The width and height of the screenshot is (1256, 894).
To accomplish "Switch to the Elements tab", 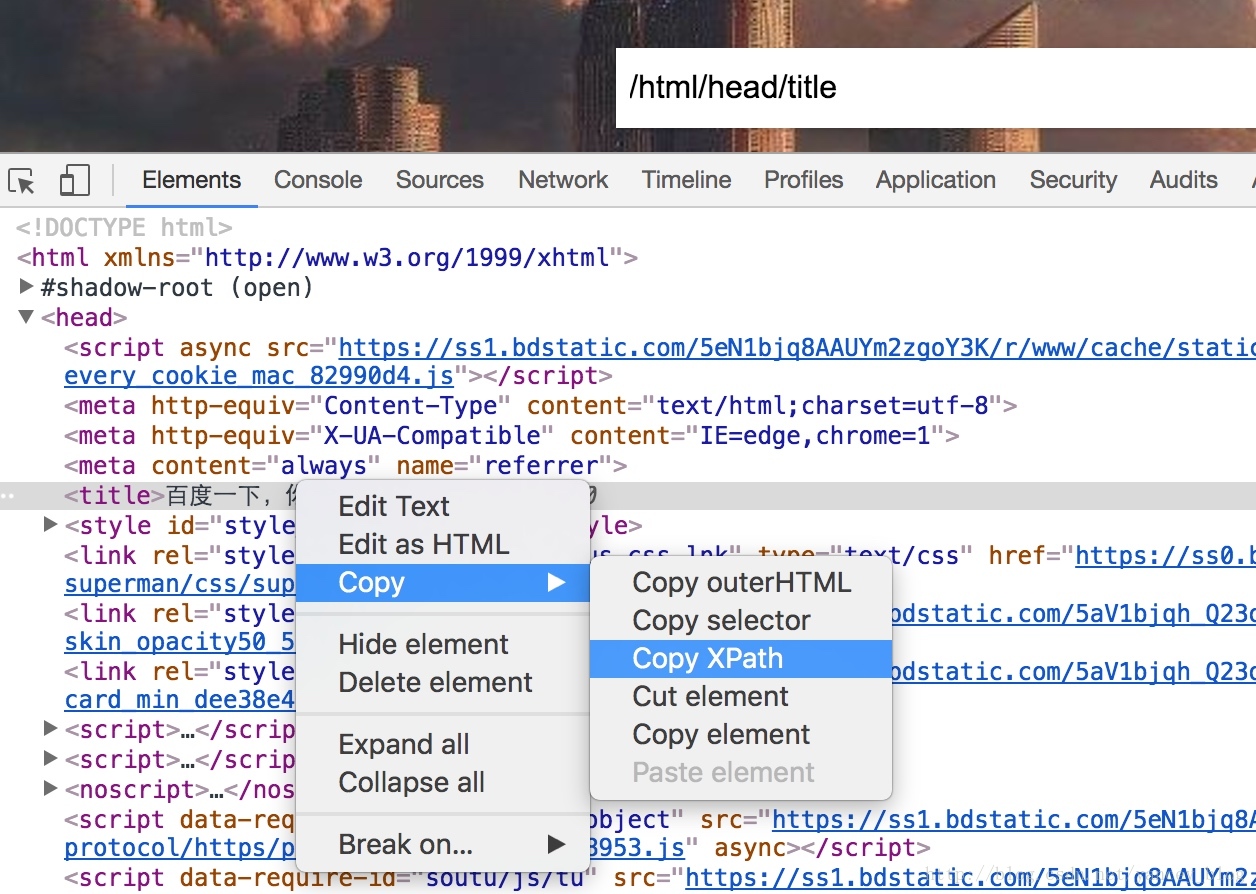I will click(x=191, y=180).
